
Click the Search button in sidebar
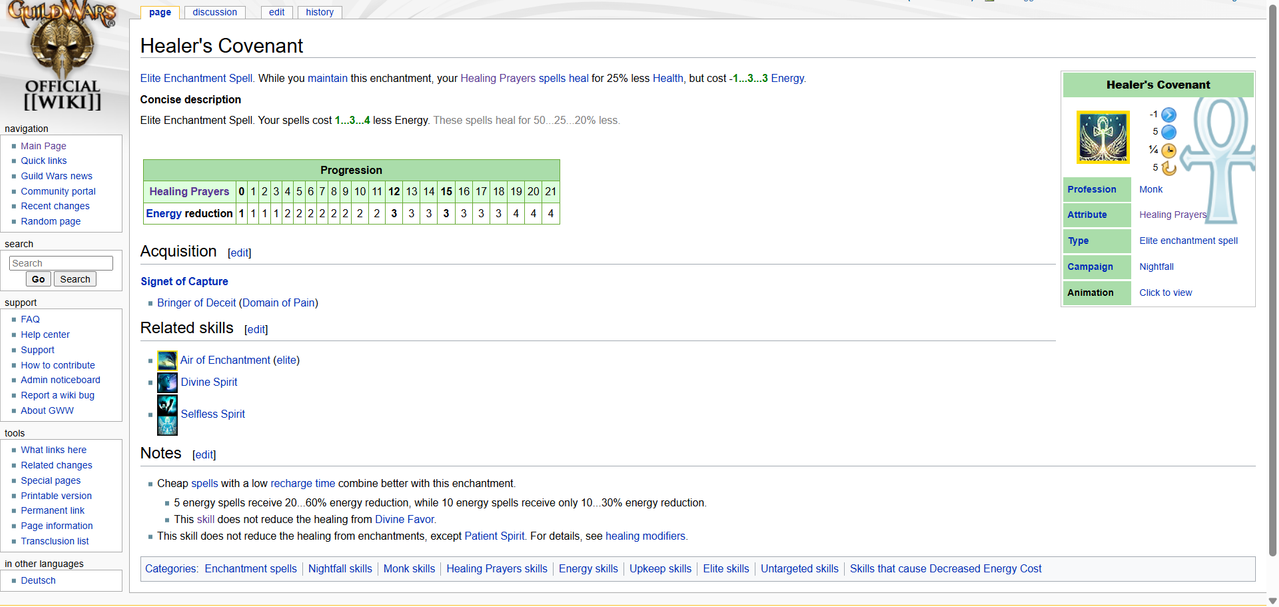pyautogui.click(x=75, y=279)
